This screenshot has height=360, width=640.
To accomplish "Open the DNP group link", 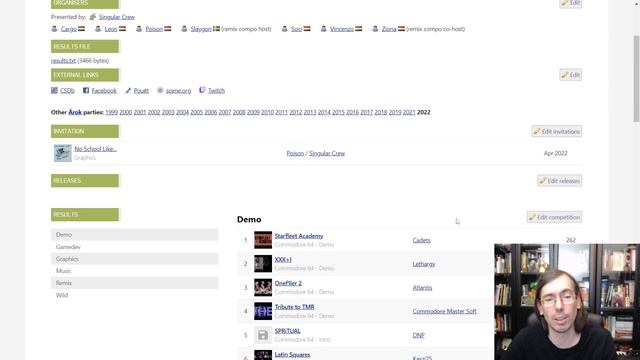I will (x=418, y=336).
